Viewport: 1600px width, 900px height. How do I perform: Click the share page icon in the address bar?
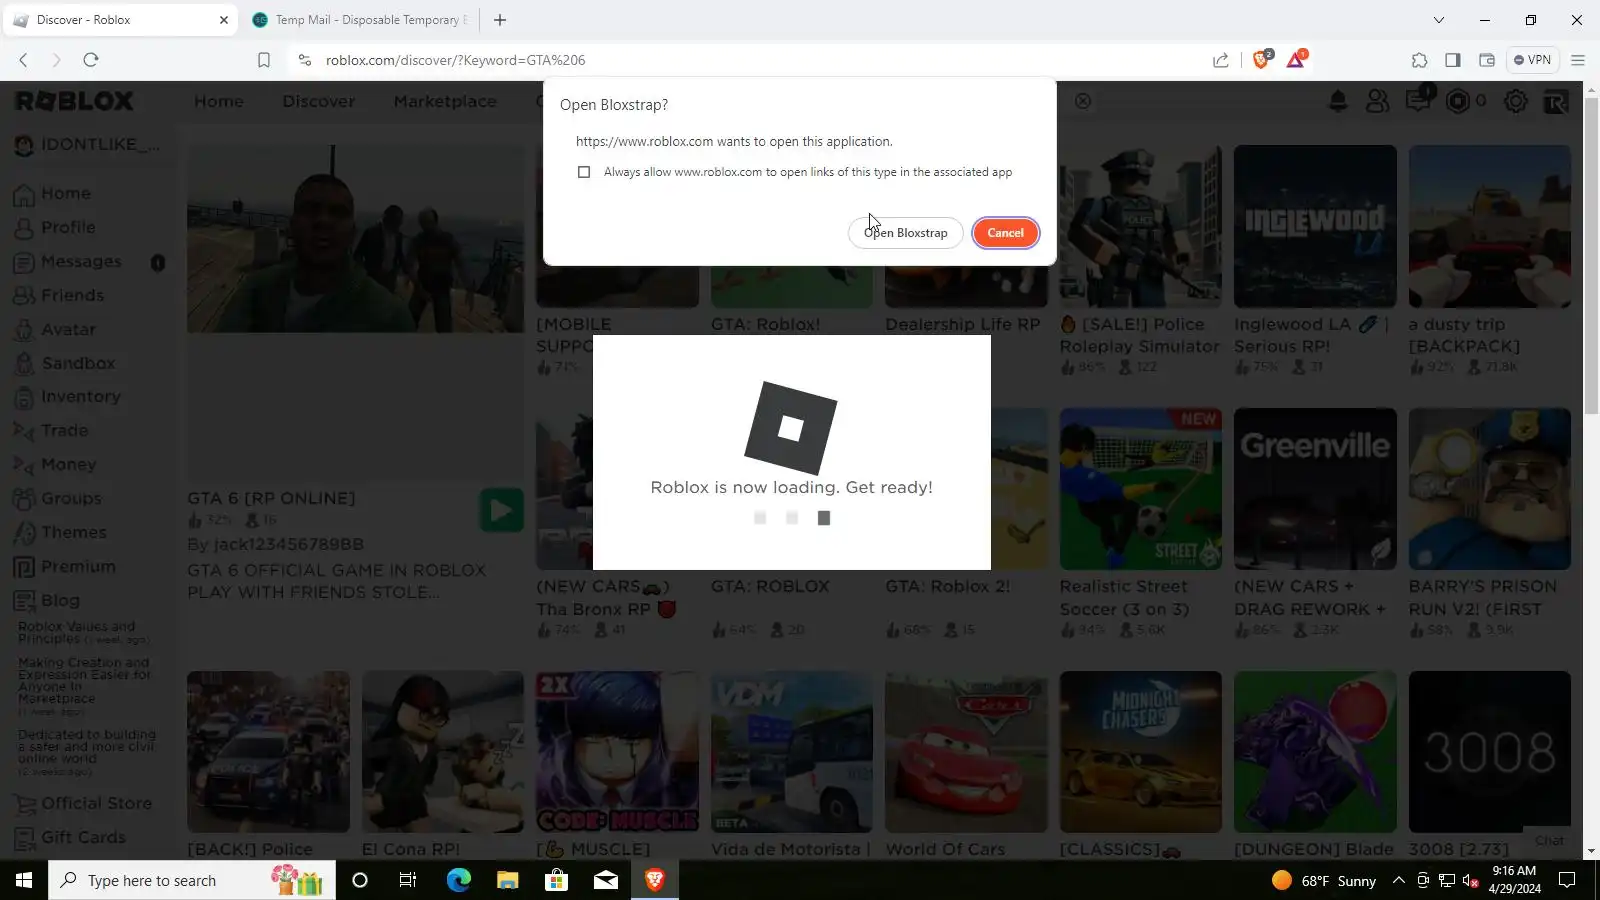[1221, 60]
